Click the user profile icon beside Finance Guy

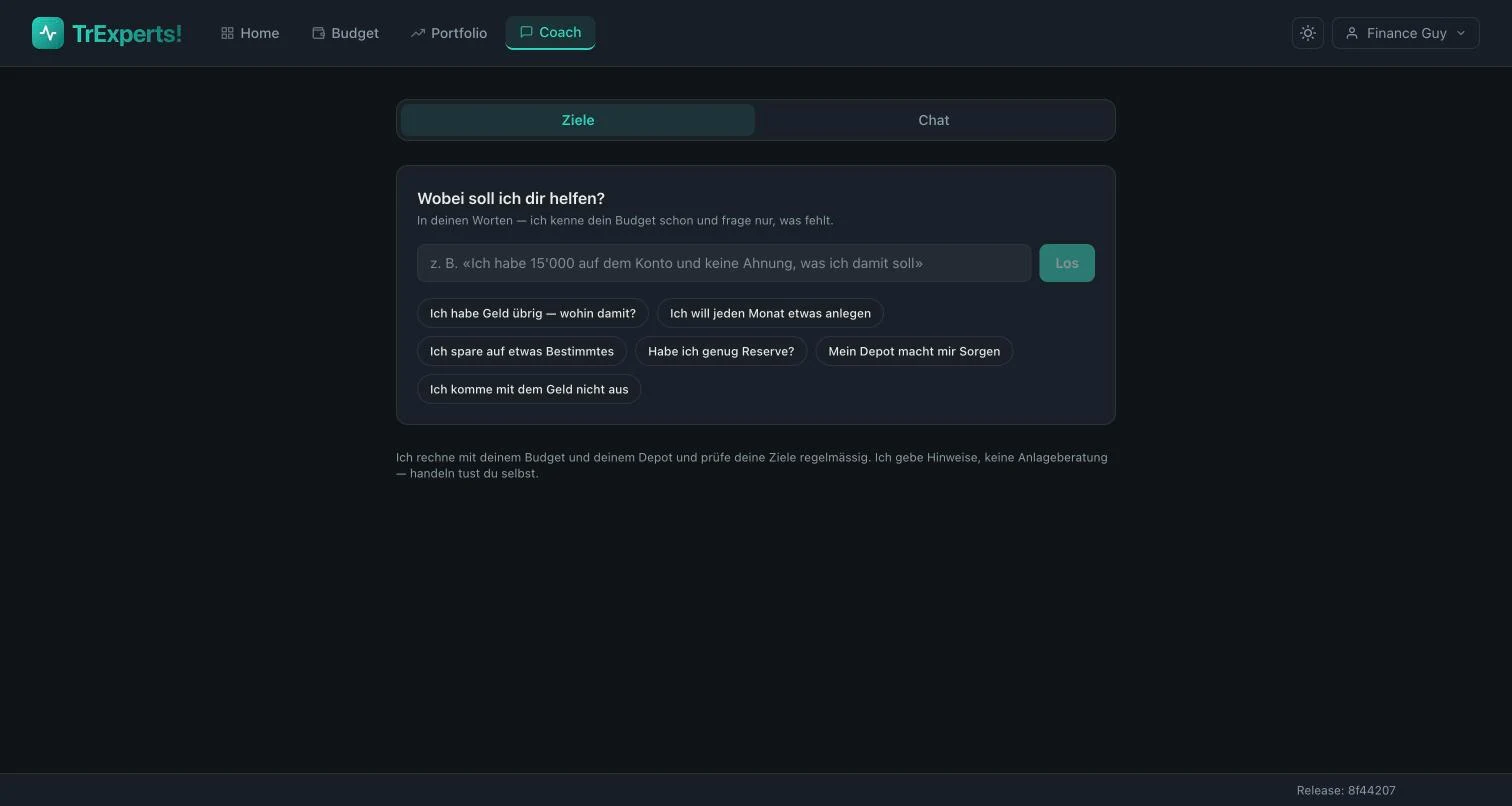[1352, 33]
